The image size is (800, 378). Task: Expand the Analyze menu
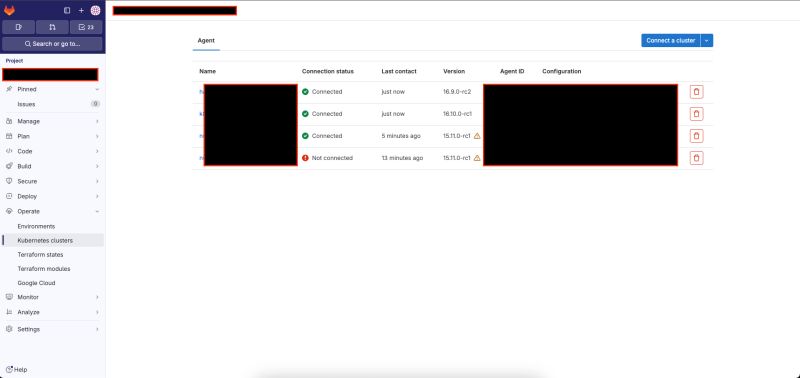[52, 312]
